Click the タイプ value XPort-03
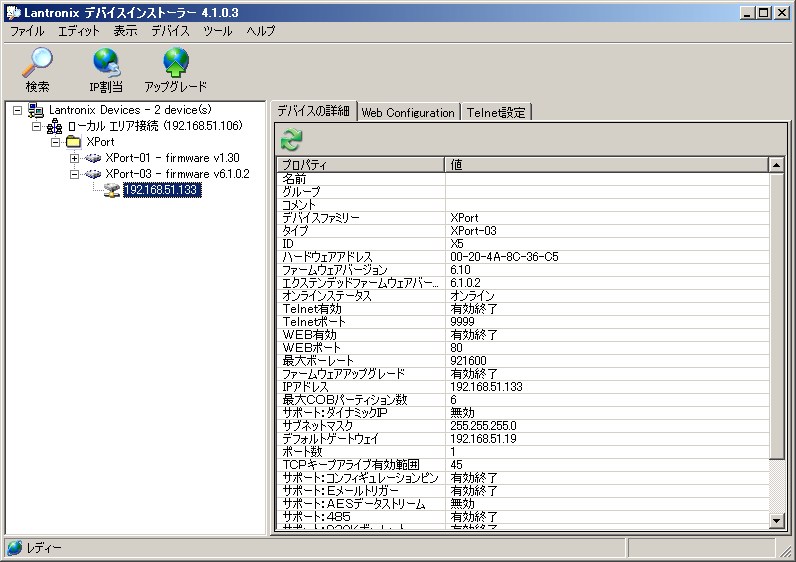The height and width of the screenshot is (562, 796). [x=474, y=231]
